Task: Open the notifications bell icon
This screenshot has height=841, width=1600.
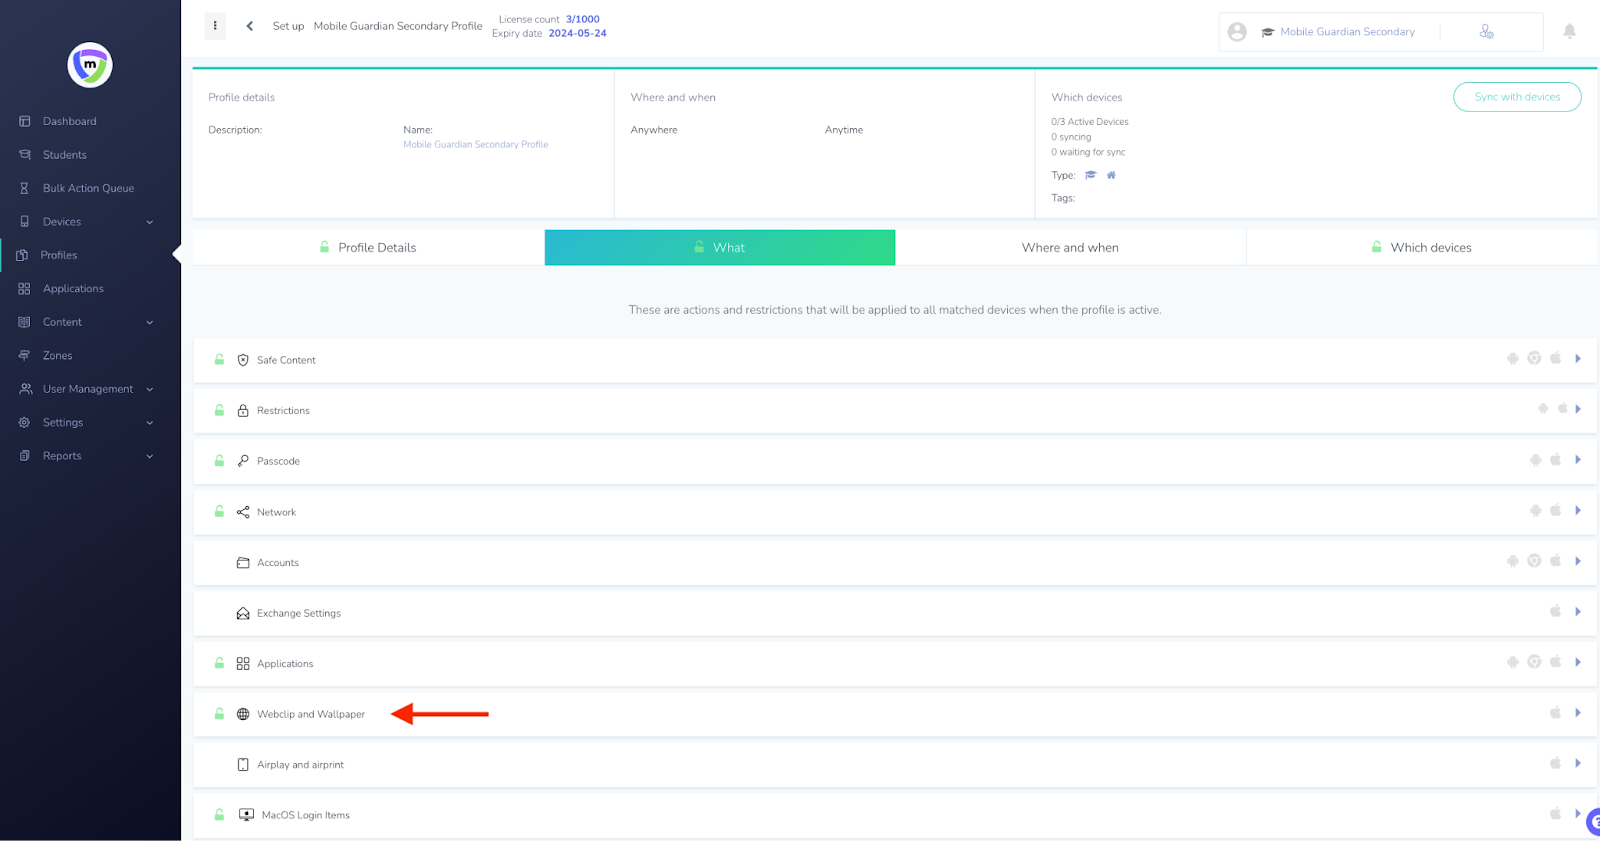Action: [1569, 31]
